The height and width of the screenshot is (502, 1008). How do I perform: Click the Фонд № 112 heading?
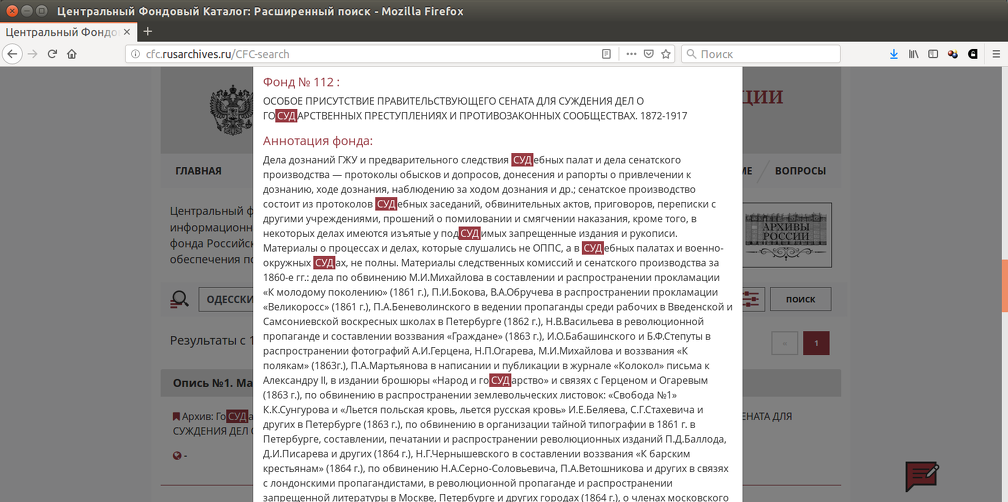click(302, 82)
